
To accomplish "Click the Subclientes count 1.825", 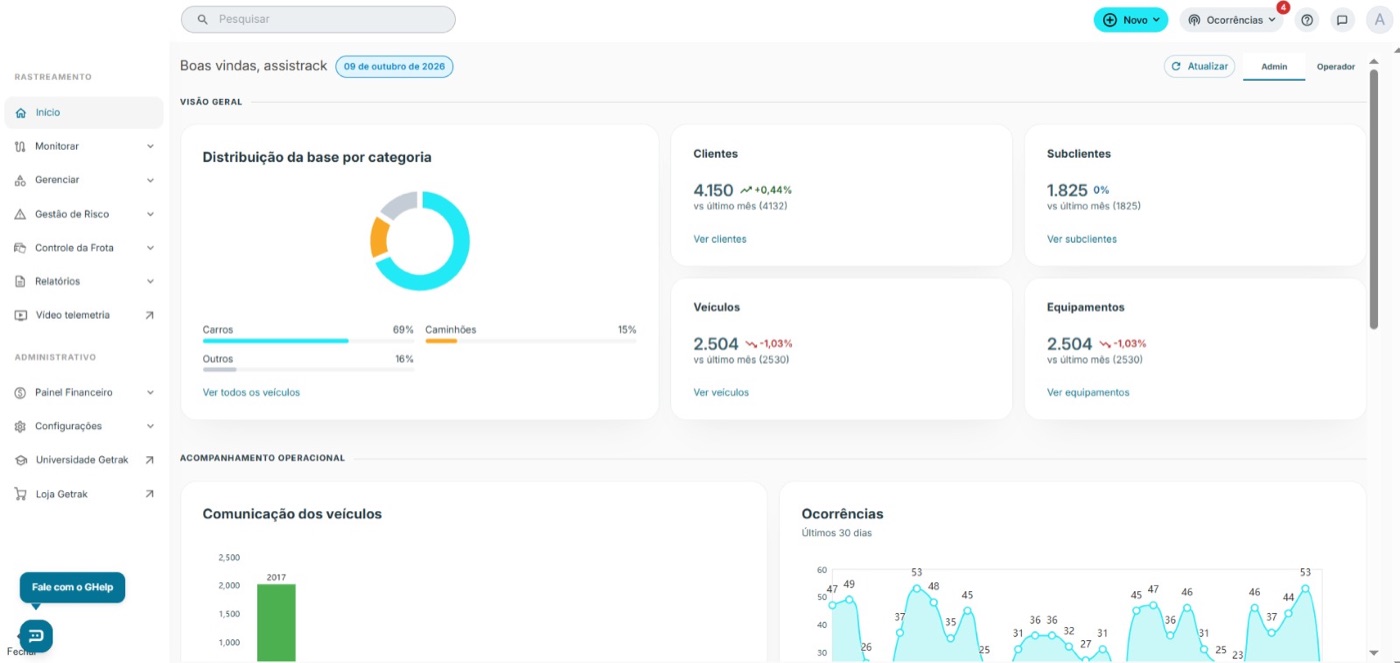I will (1067, 190).
